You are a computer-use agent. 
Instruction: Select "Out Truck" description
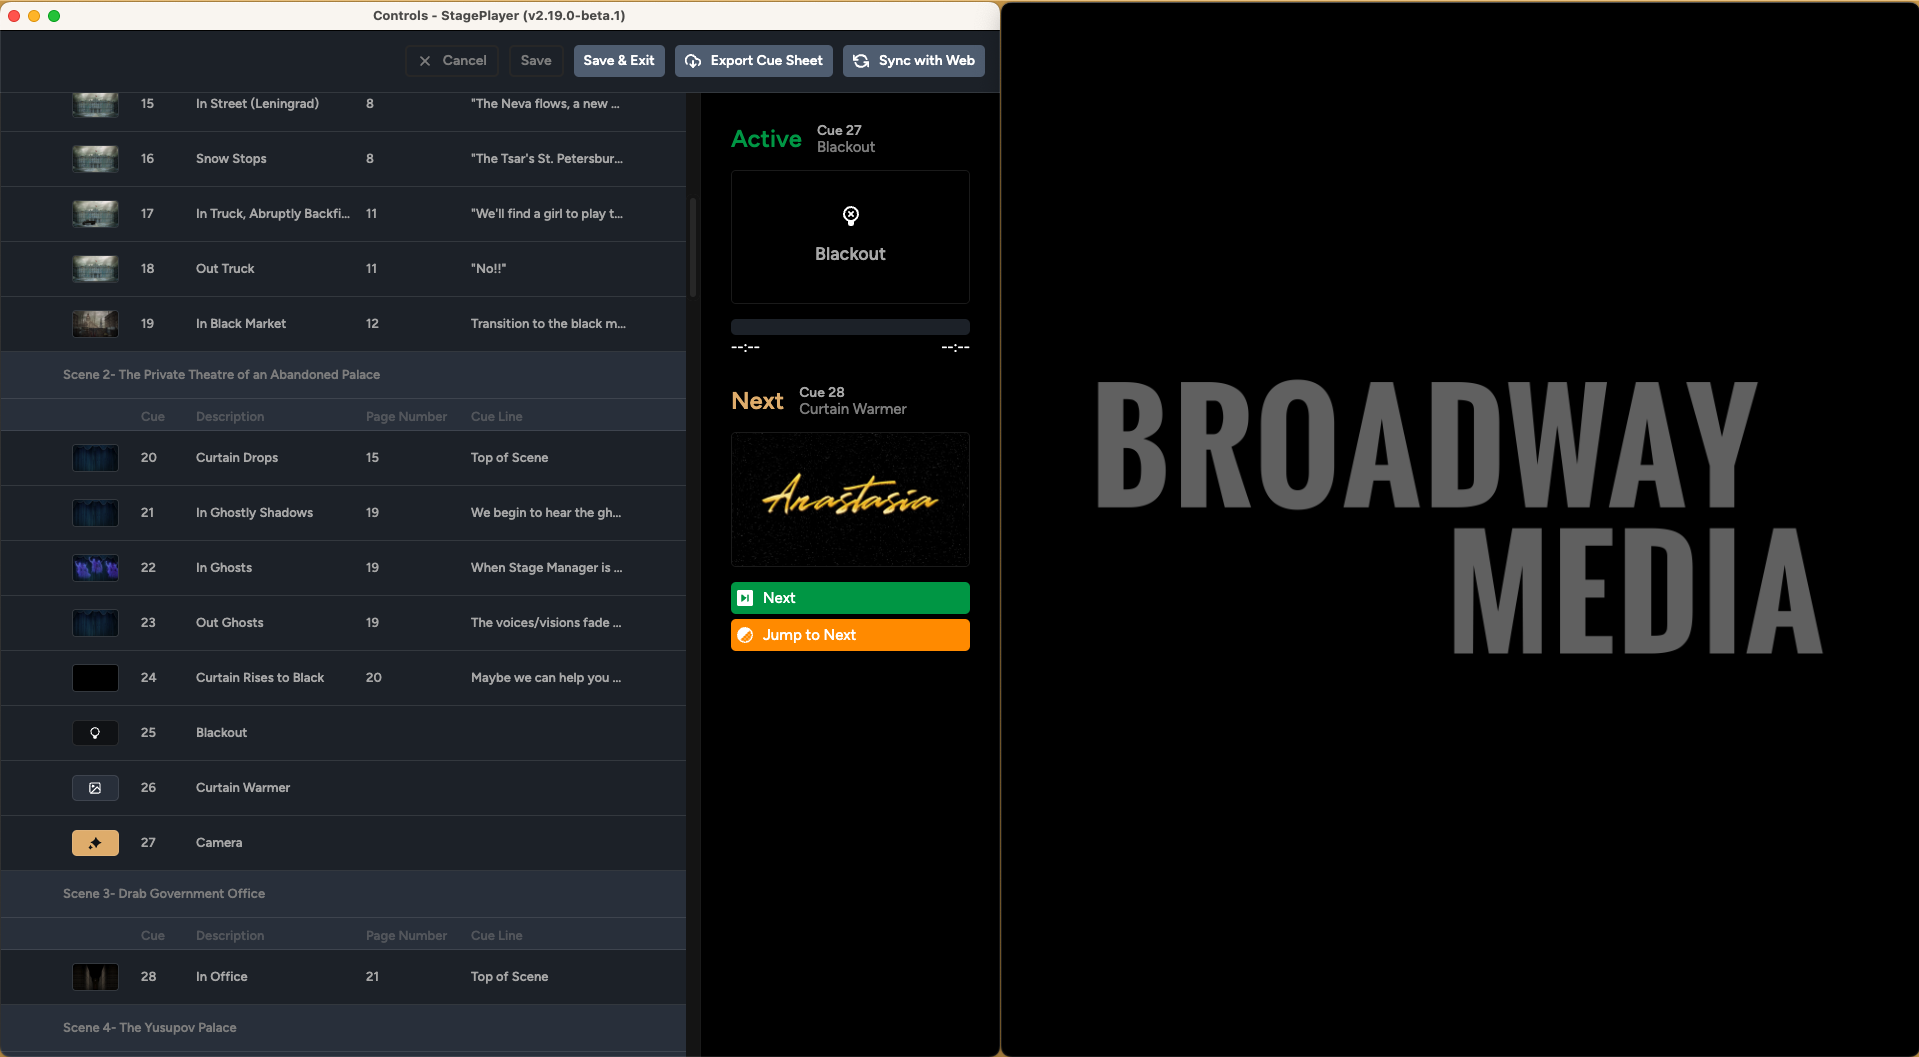pyautogui.click(x=225, y=269)
